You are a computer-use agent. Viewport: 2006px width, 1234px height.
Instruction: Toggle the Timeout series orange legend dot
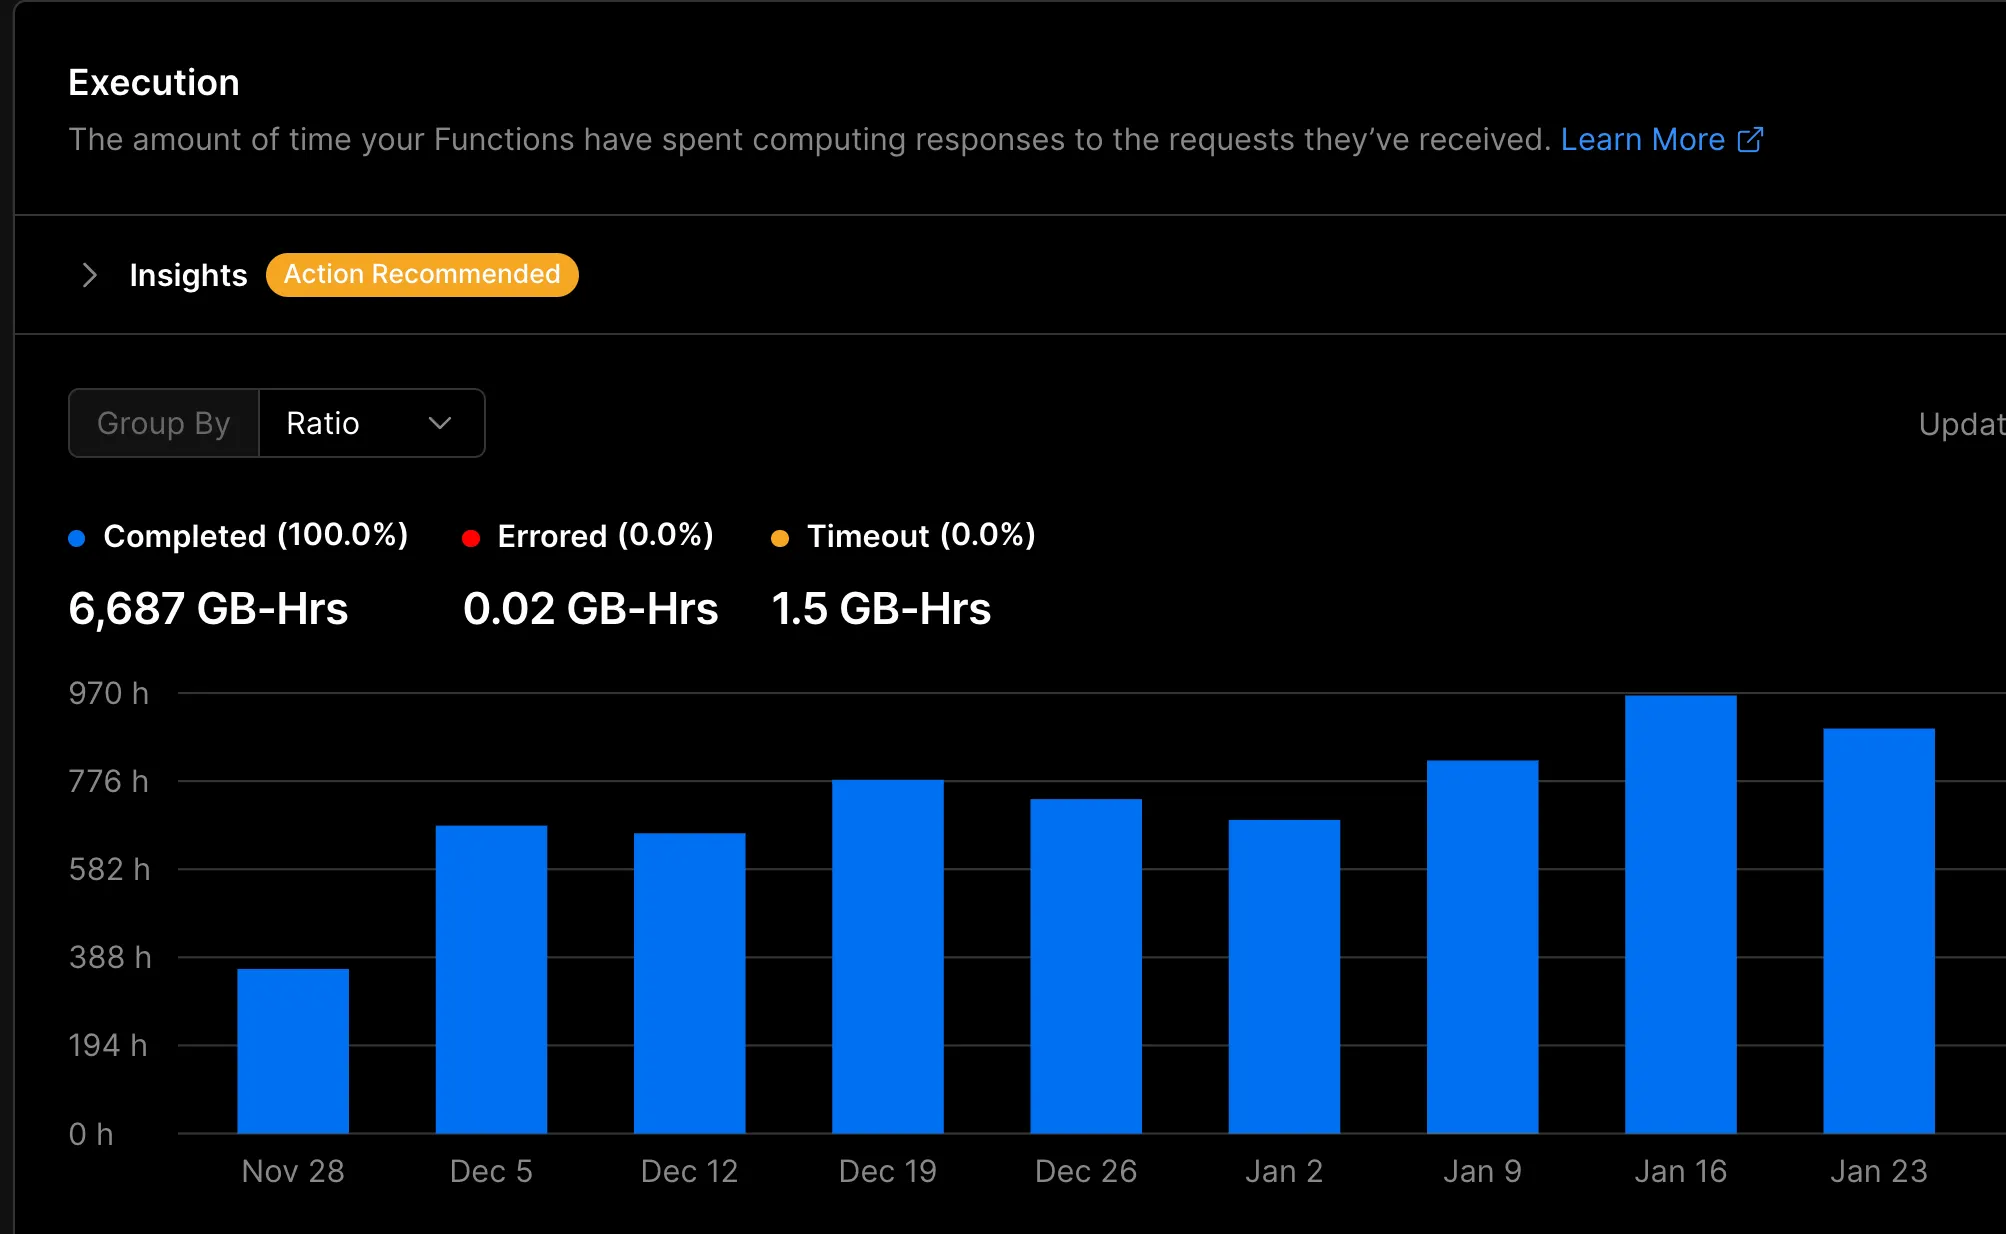click(780, 538)
